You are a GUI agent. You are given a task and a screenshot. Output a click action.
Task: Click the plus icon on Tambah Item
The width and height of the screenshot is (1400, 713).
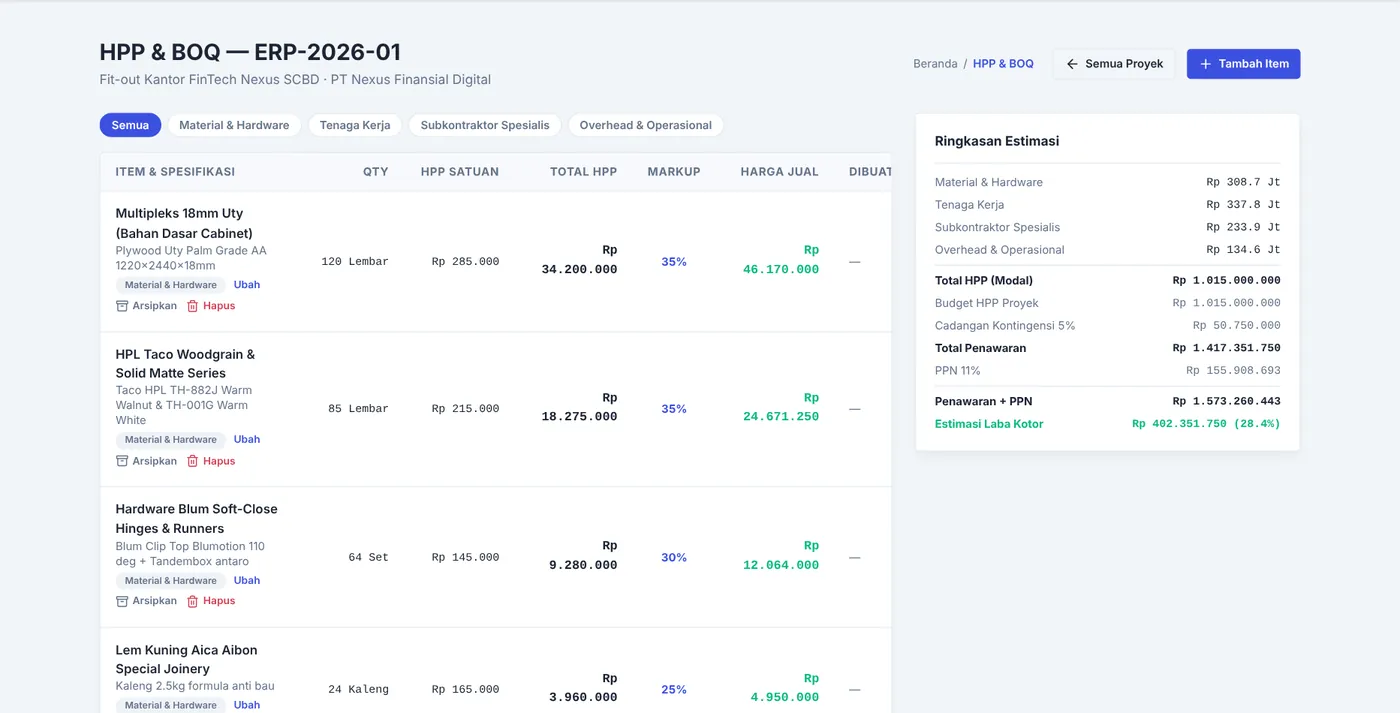1205,64
